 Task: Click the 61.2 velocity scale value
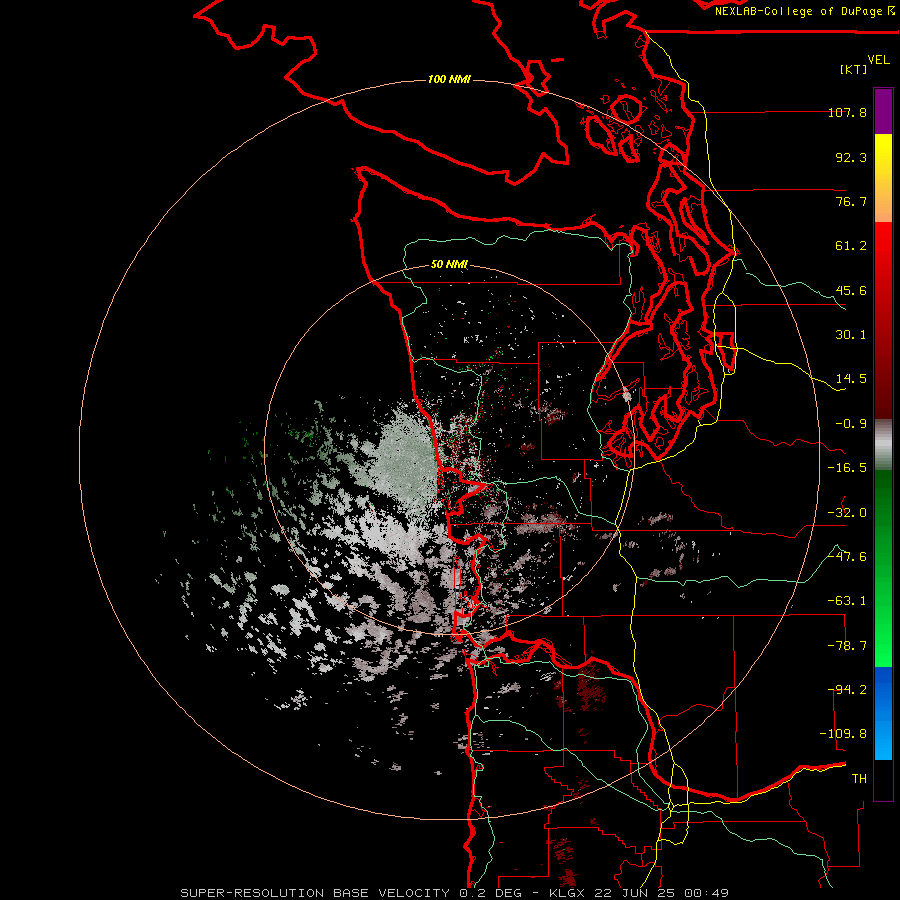851,246
